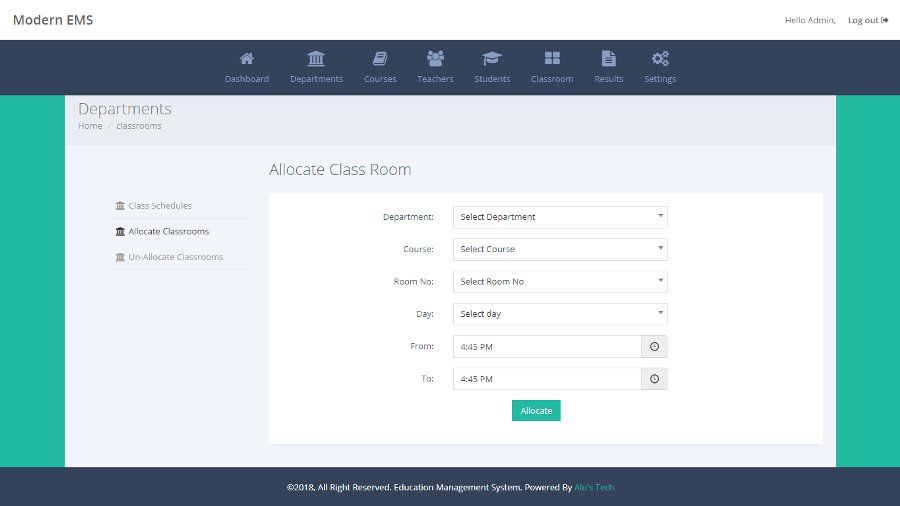Go to Teachers group icon
This screenshot has height=506, width=900.
[x=435, y=59]
